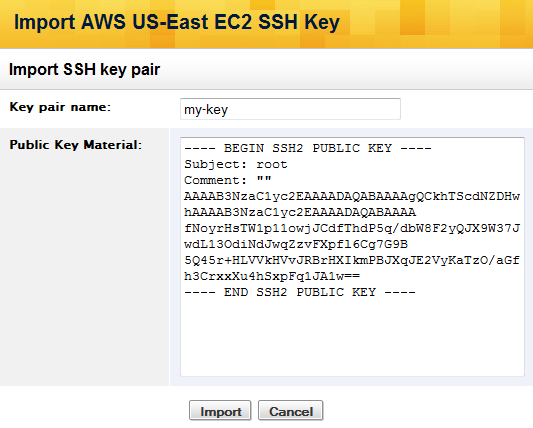Cancel the SSH key import
Screen dimensions: 533x428
[x=291, y=411]
